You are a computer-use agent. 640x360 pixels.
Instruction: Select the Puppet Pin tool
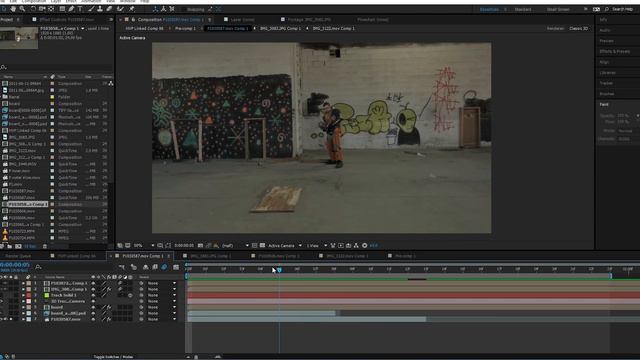coord(131,9)
